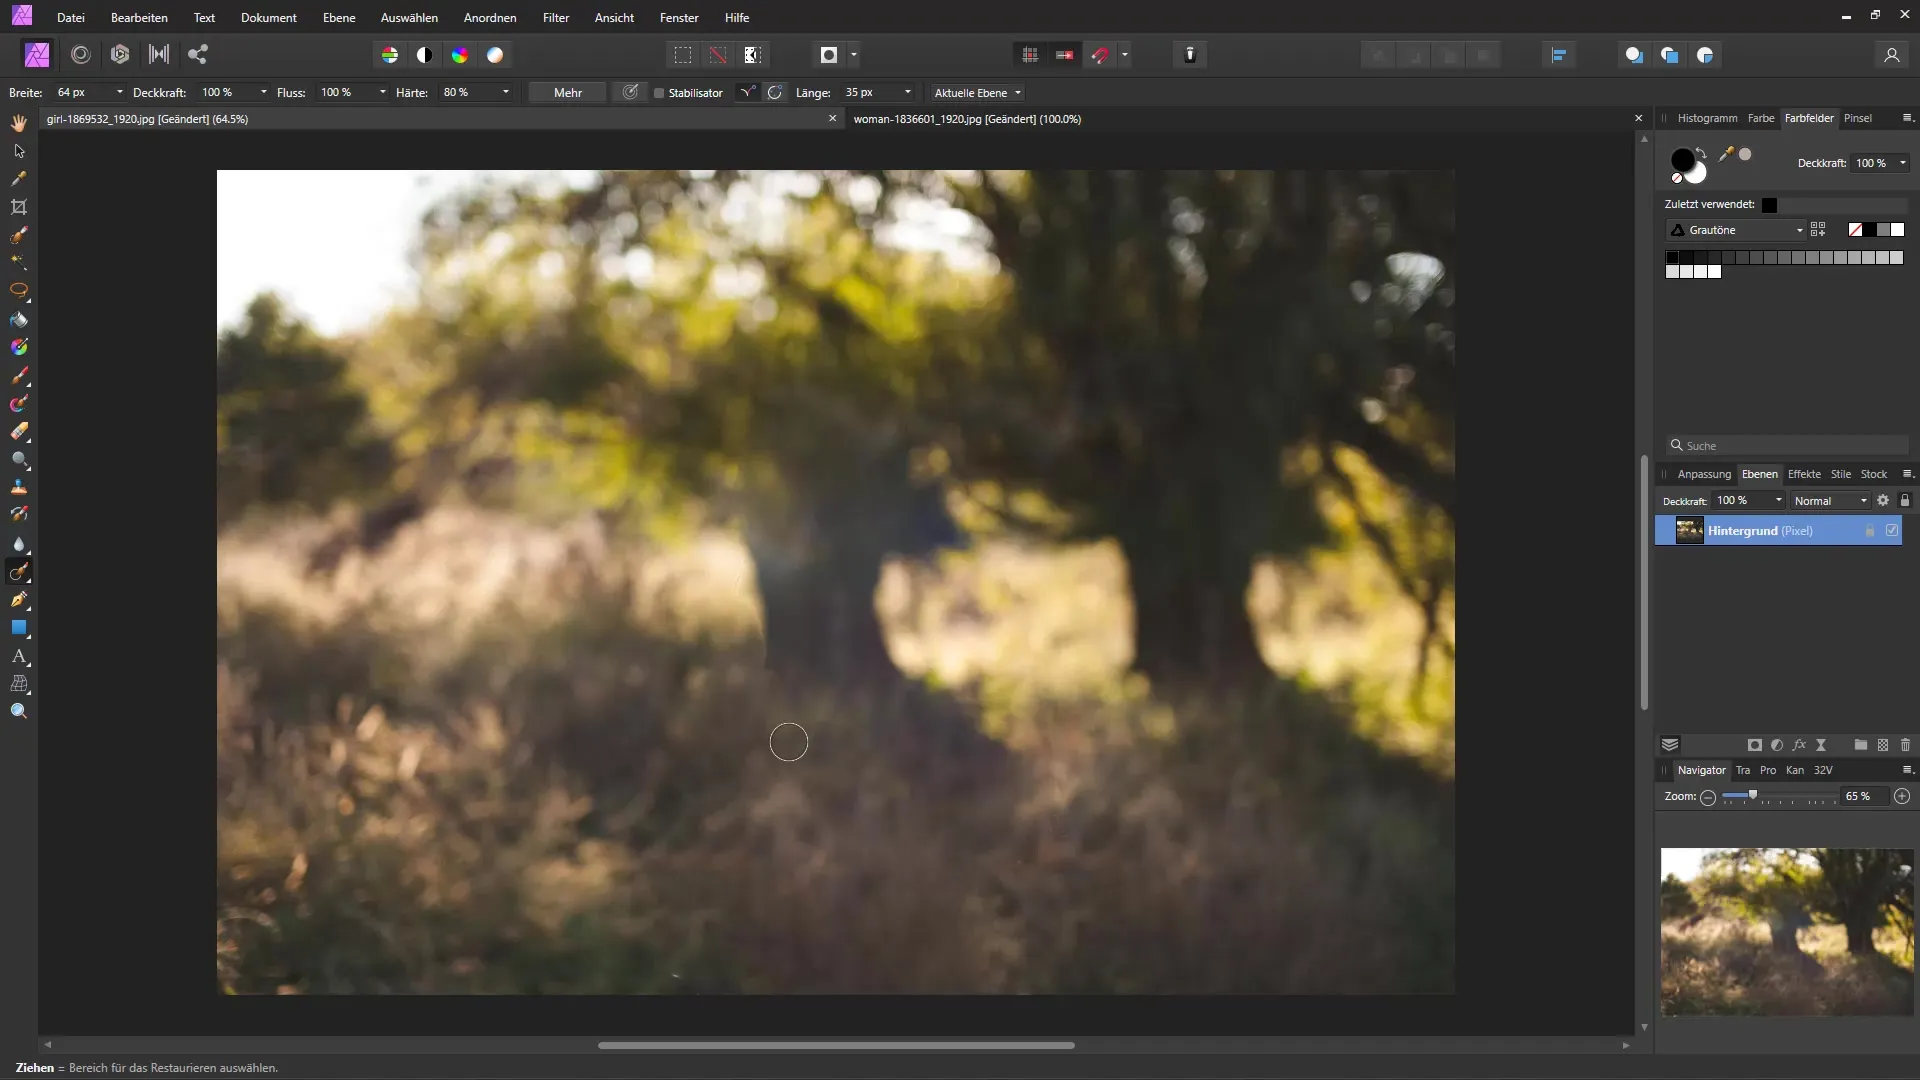Pick the black foreground color swatch
Image resolution: width=1920 pixels, height=1080 pixels.
1682,160
